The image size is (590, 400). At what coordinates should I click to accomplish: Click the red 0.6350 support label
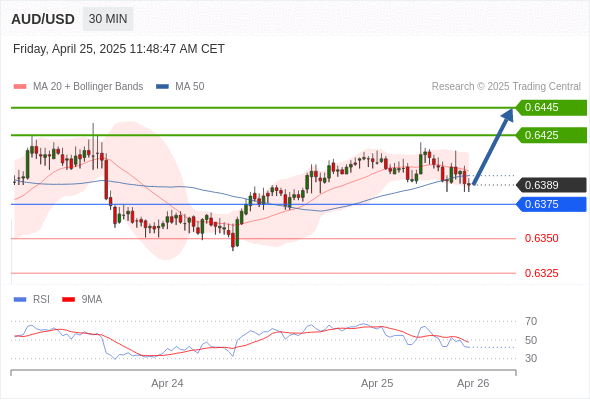pos(541,238)
